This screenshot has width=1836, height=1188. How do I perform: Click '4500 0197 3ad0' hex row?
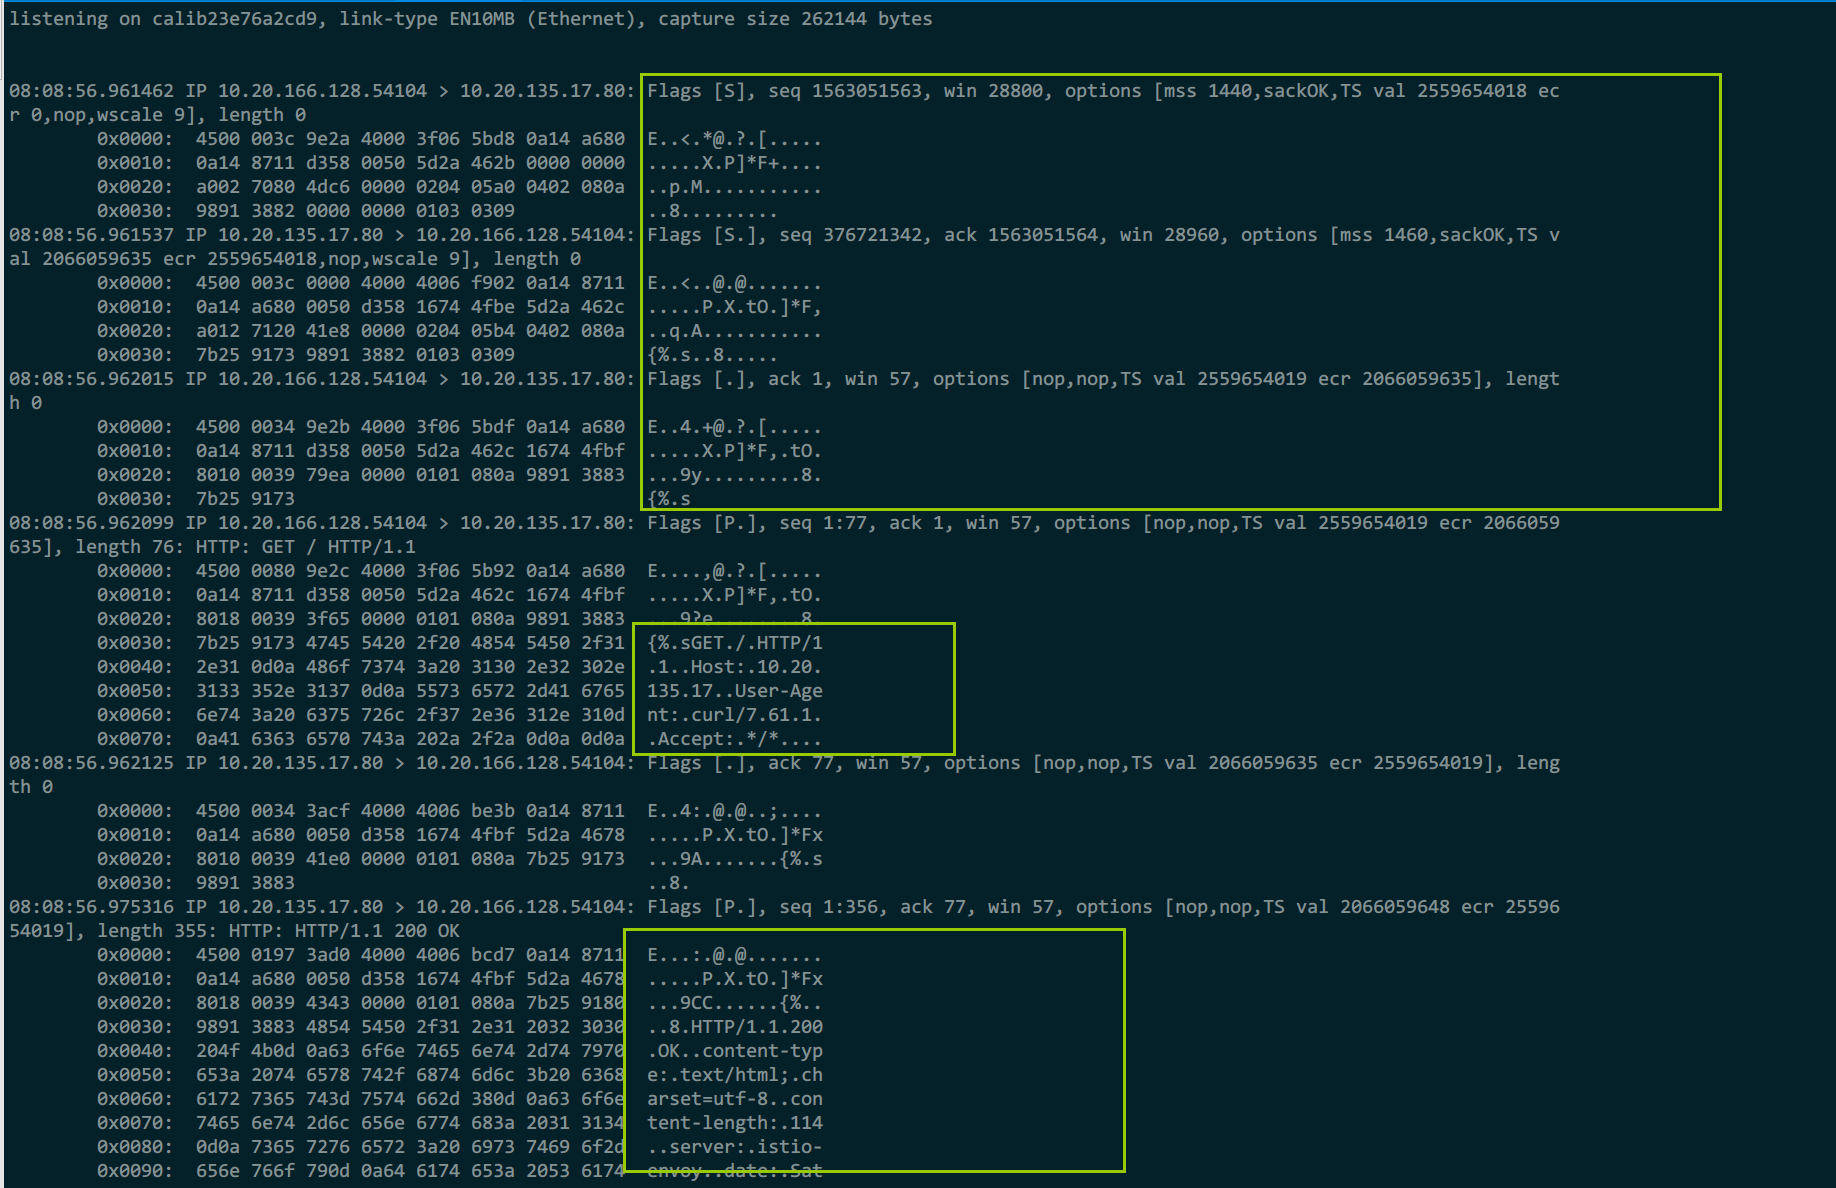(410, 955)
